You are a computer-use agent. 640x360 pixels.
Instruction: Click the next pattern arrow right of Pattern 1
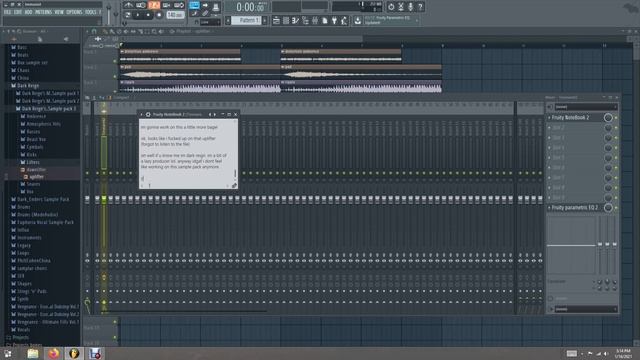265,20
